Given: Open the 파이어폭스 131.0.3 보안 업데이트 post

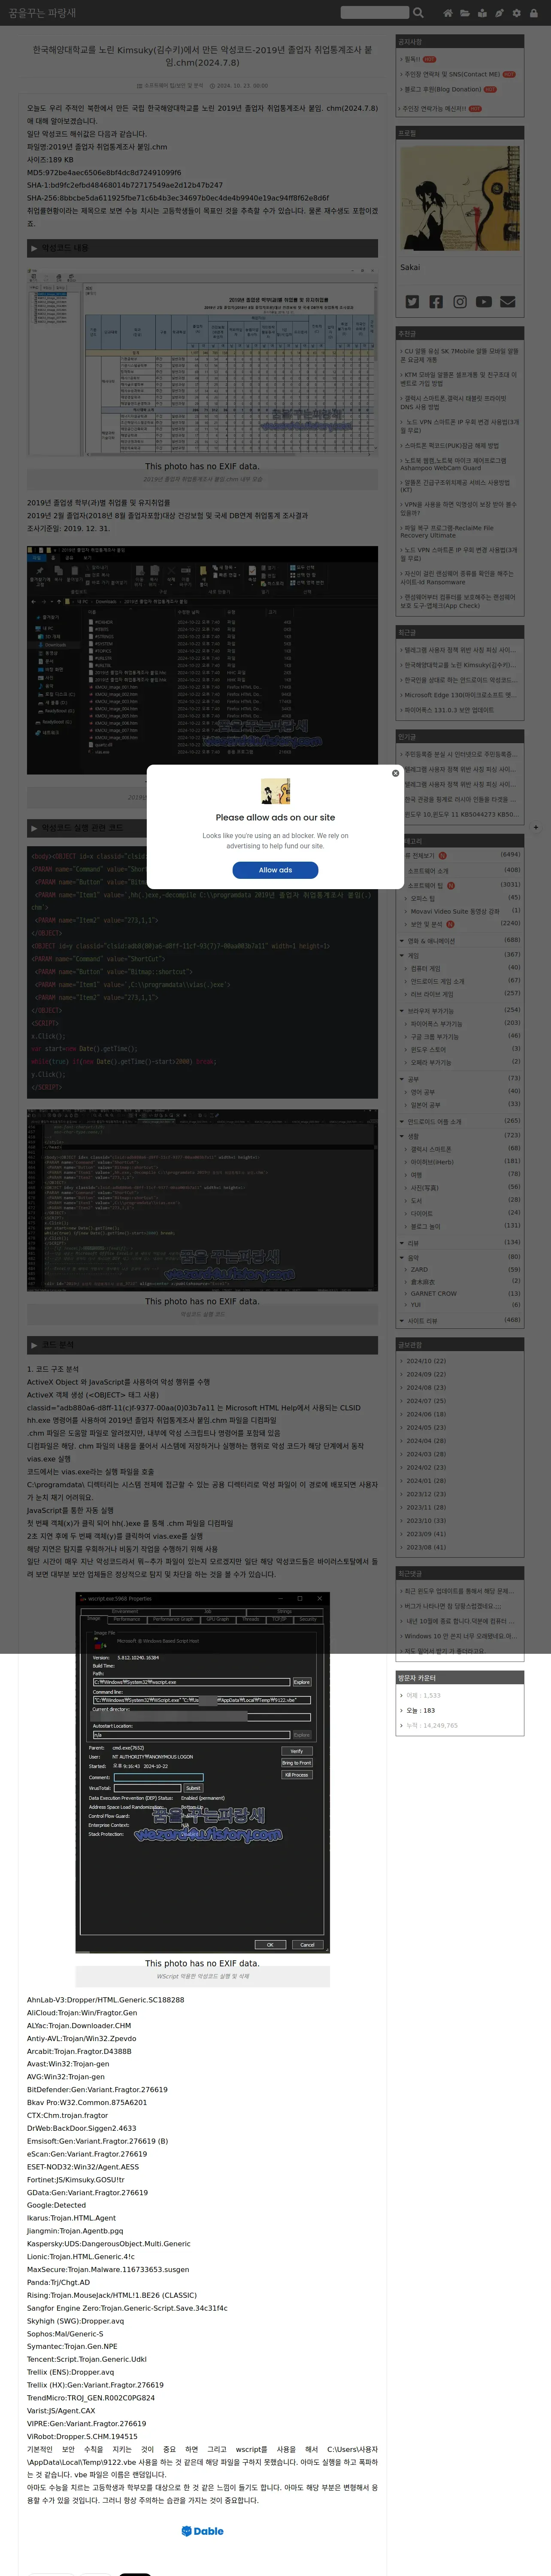Looking at the screenshot, I should tap(449, 710).
